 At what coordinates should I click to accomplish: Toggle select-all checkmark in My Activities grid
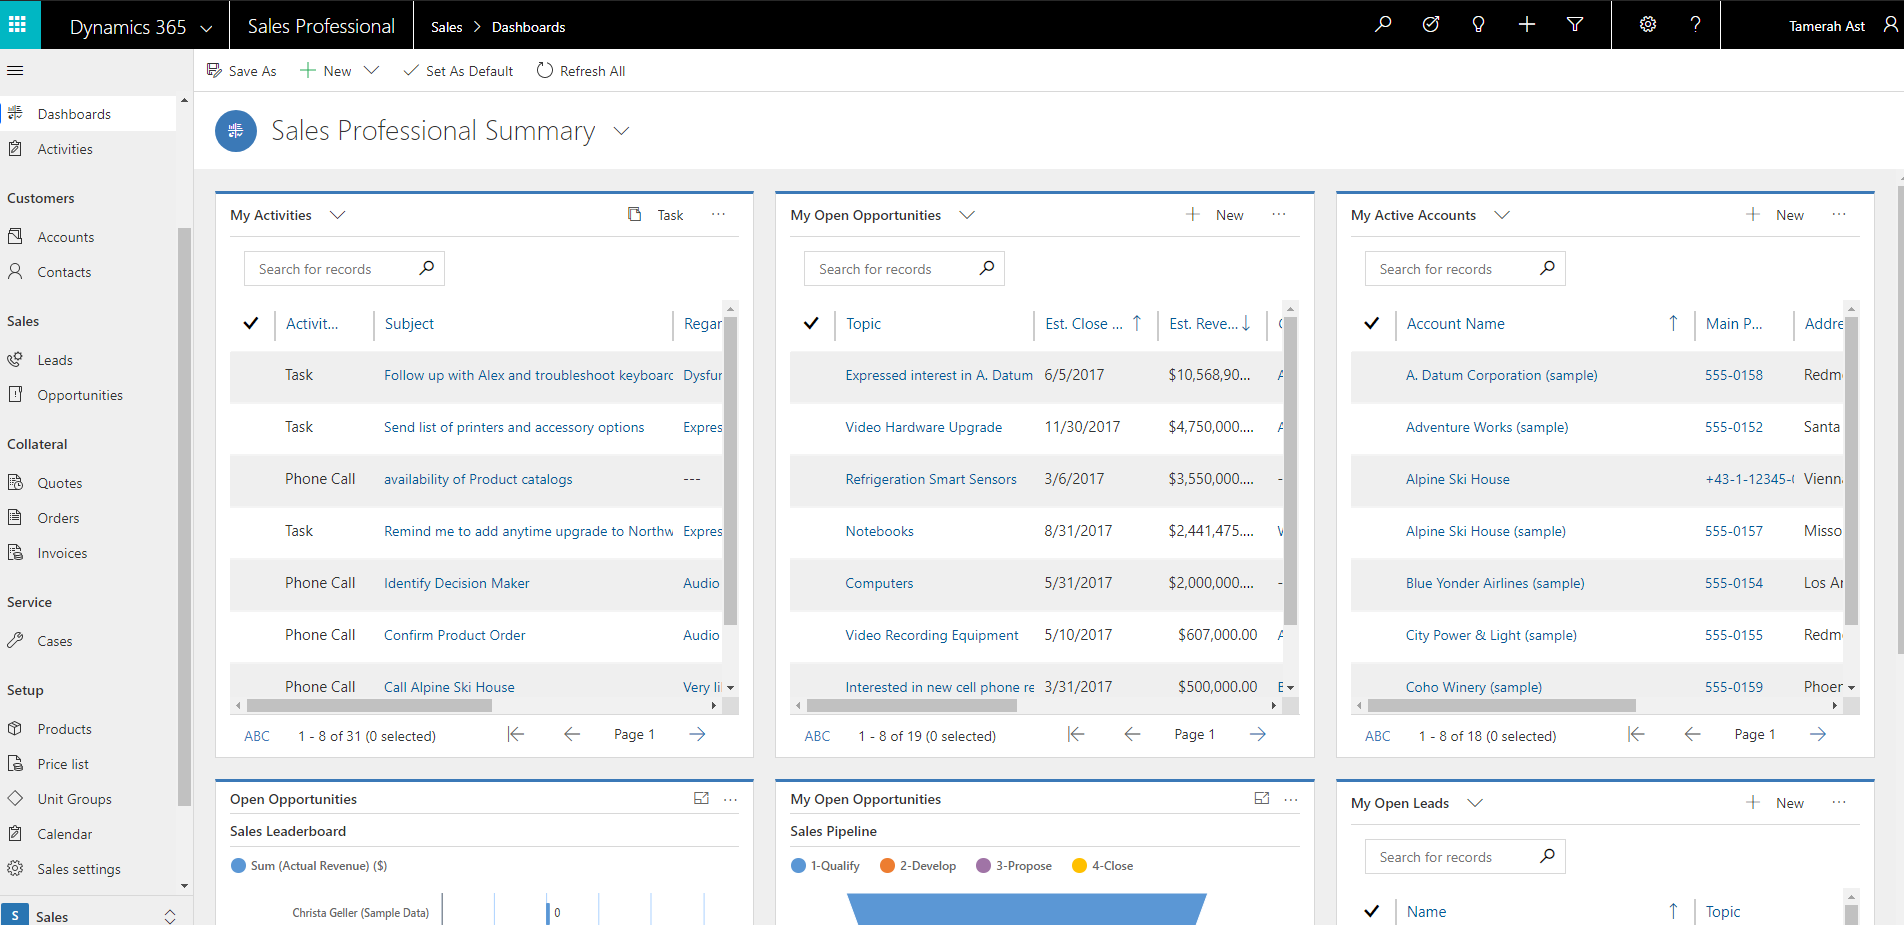coord(251,324)
